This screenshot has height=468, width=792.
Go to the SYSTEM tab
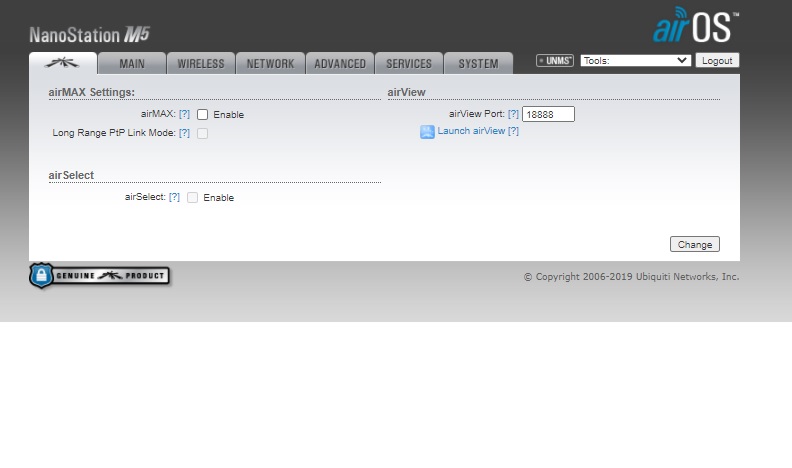coord(478,63)
